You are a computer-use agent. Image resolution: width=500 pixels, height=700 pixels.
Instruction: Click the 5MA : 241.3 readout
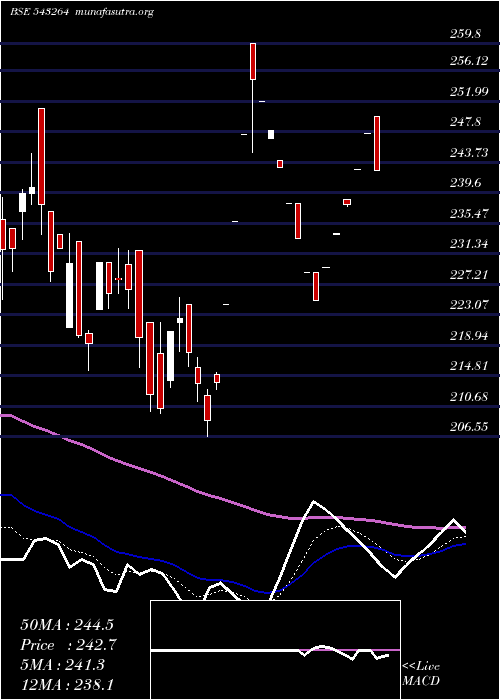[x=62, y=665]
